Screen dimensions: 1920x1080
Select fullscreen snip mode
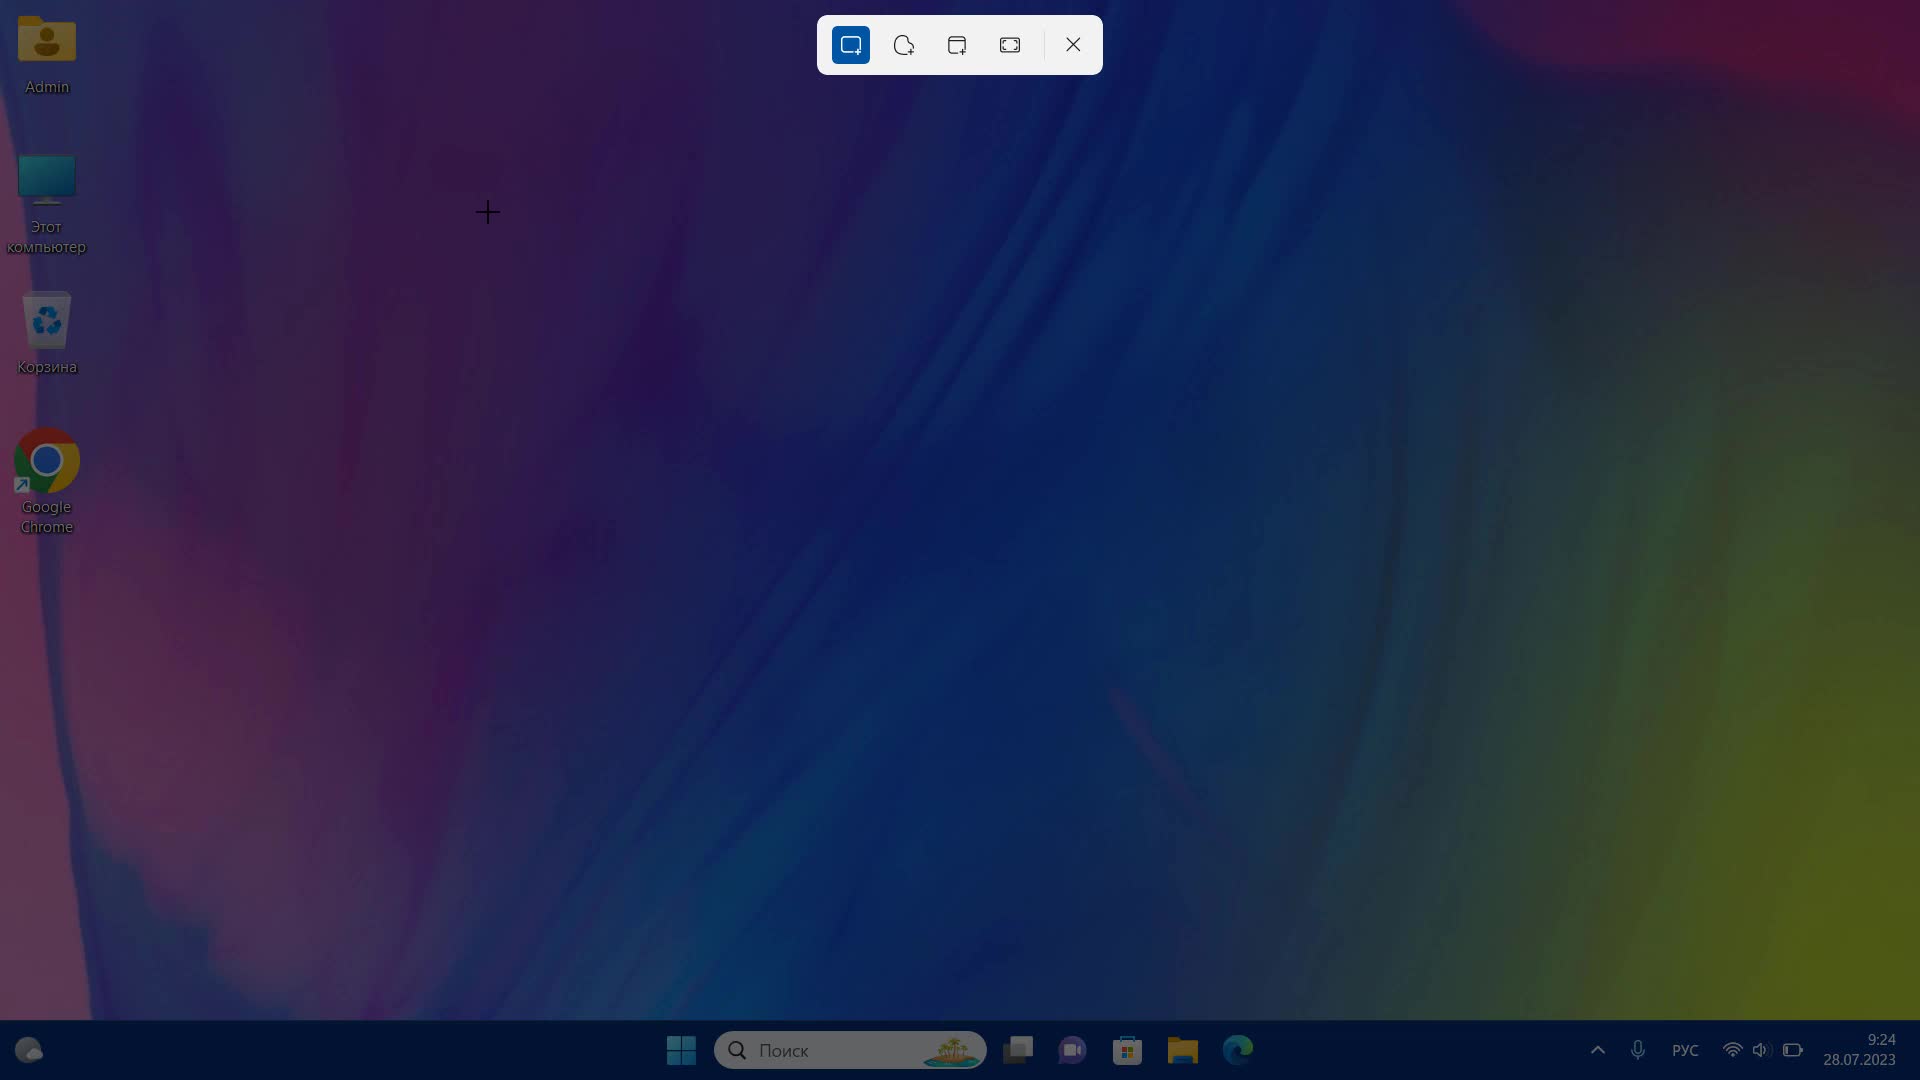coord(1010,45)
